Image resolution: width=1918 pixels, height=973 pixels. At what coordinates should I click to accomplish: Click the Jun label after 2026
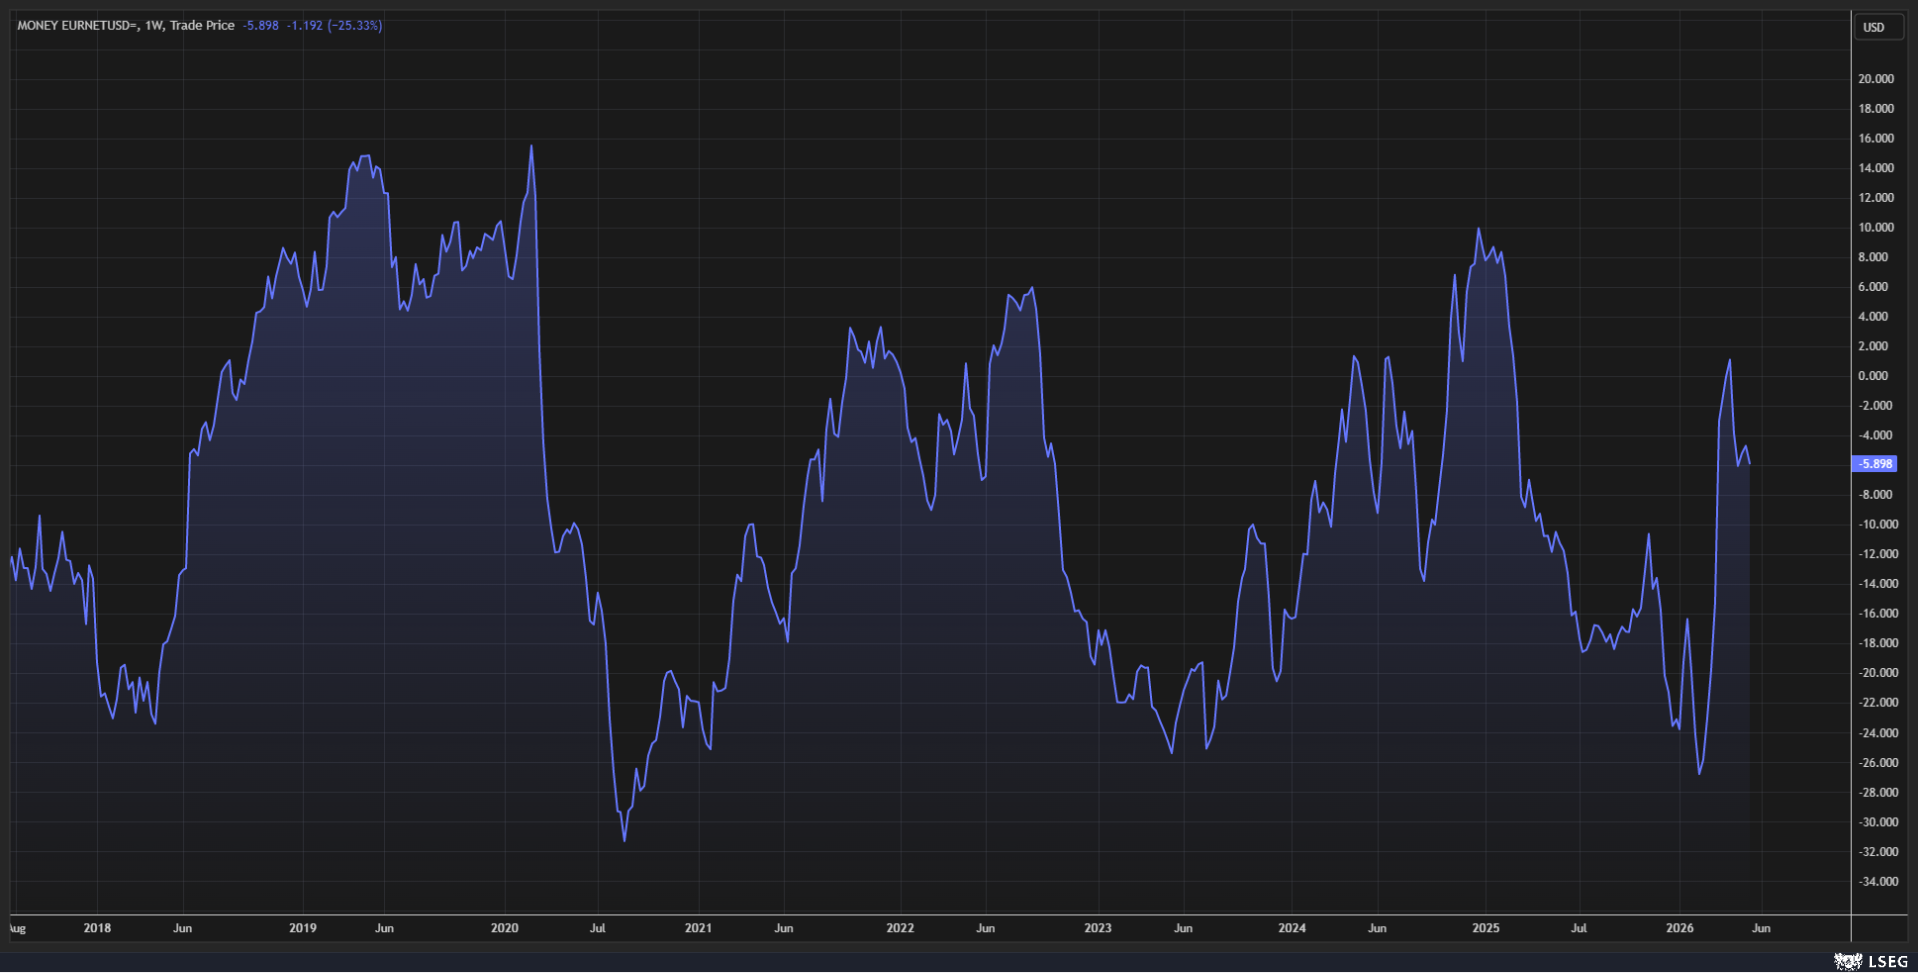(x=1761, y=928)
